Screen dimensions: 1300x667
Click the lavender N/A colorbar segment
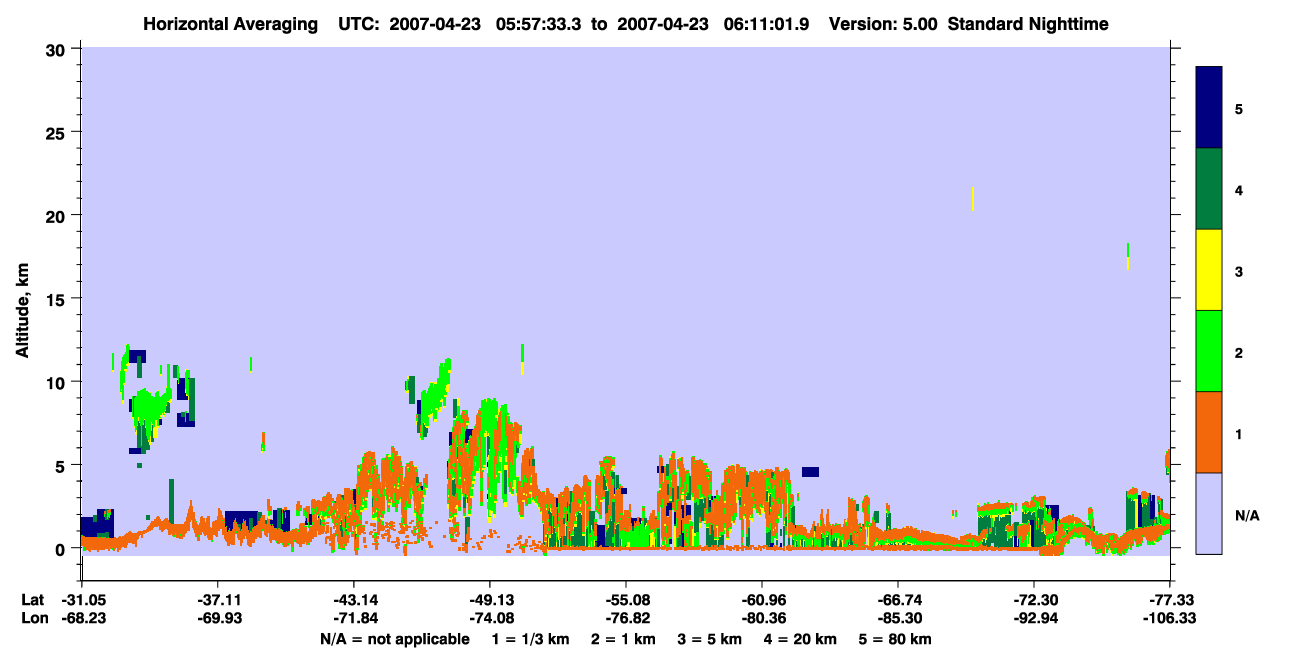[1209, 513]
